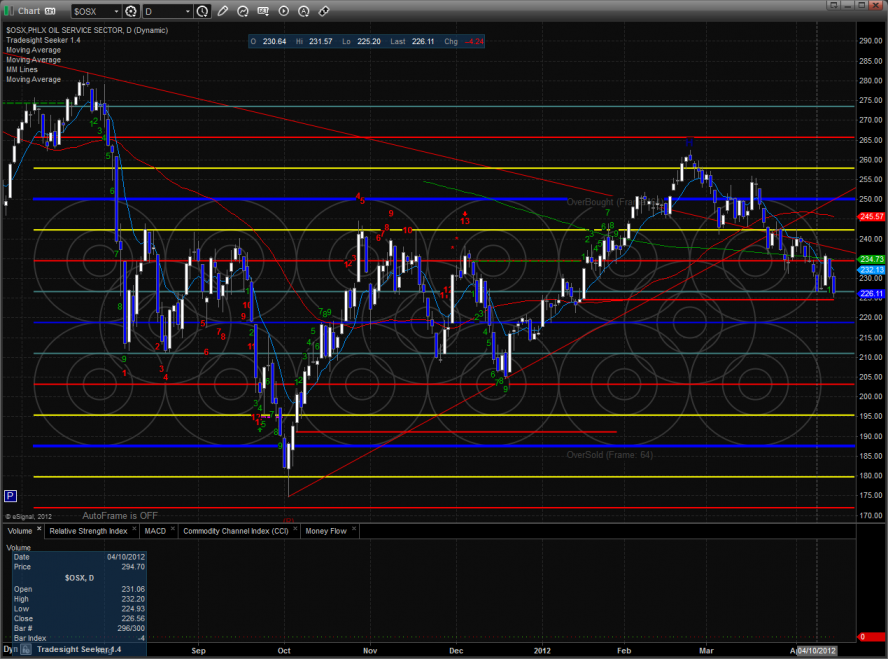The image size is (888, 659).
Task: Open the $OSX symbol dropdown
Action: pos(99,11)
